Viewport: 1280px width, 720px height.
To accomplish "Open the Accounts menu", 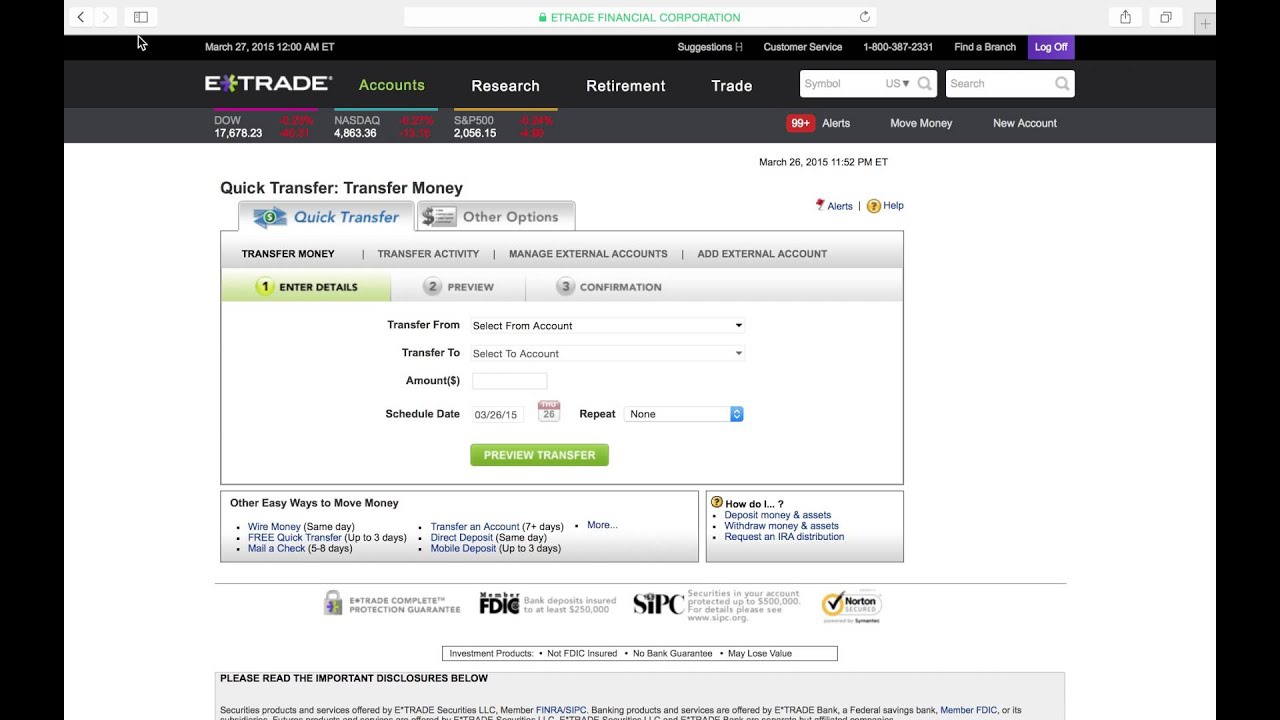I will coord(392,85).
